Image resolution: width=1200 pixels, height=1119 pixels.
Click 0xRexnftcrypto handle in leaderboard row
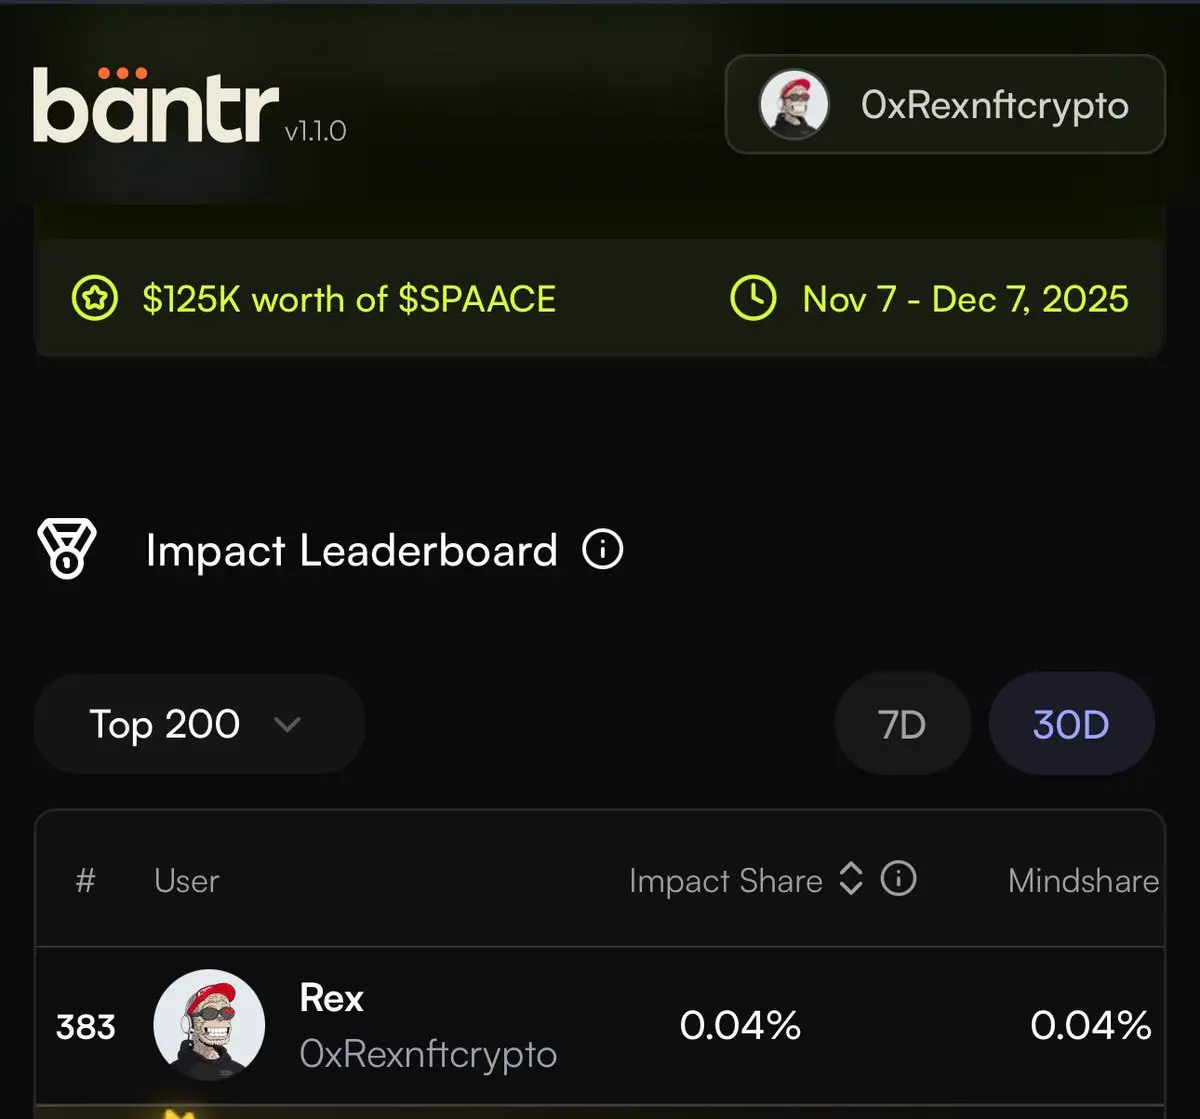tap(428, 1054)
